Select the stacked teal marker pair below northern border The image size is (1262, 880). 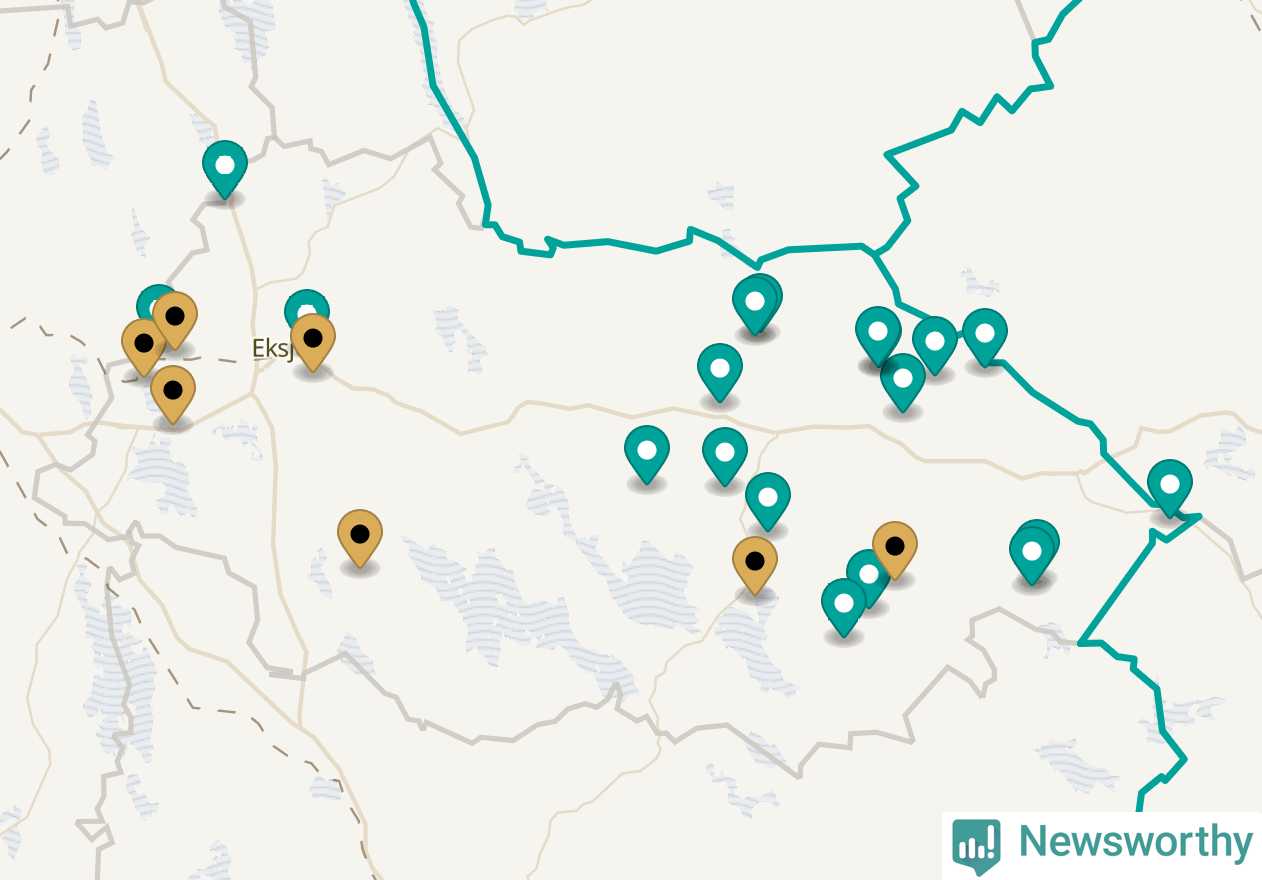tap(757, 304)
